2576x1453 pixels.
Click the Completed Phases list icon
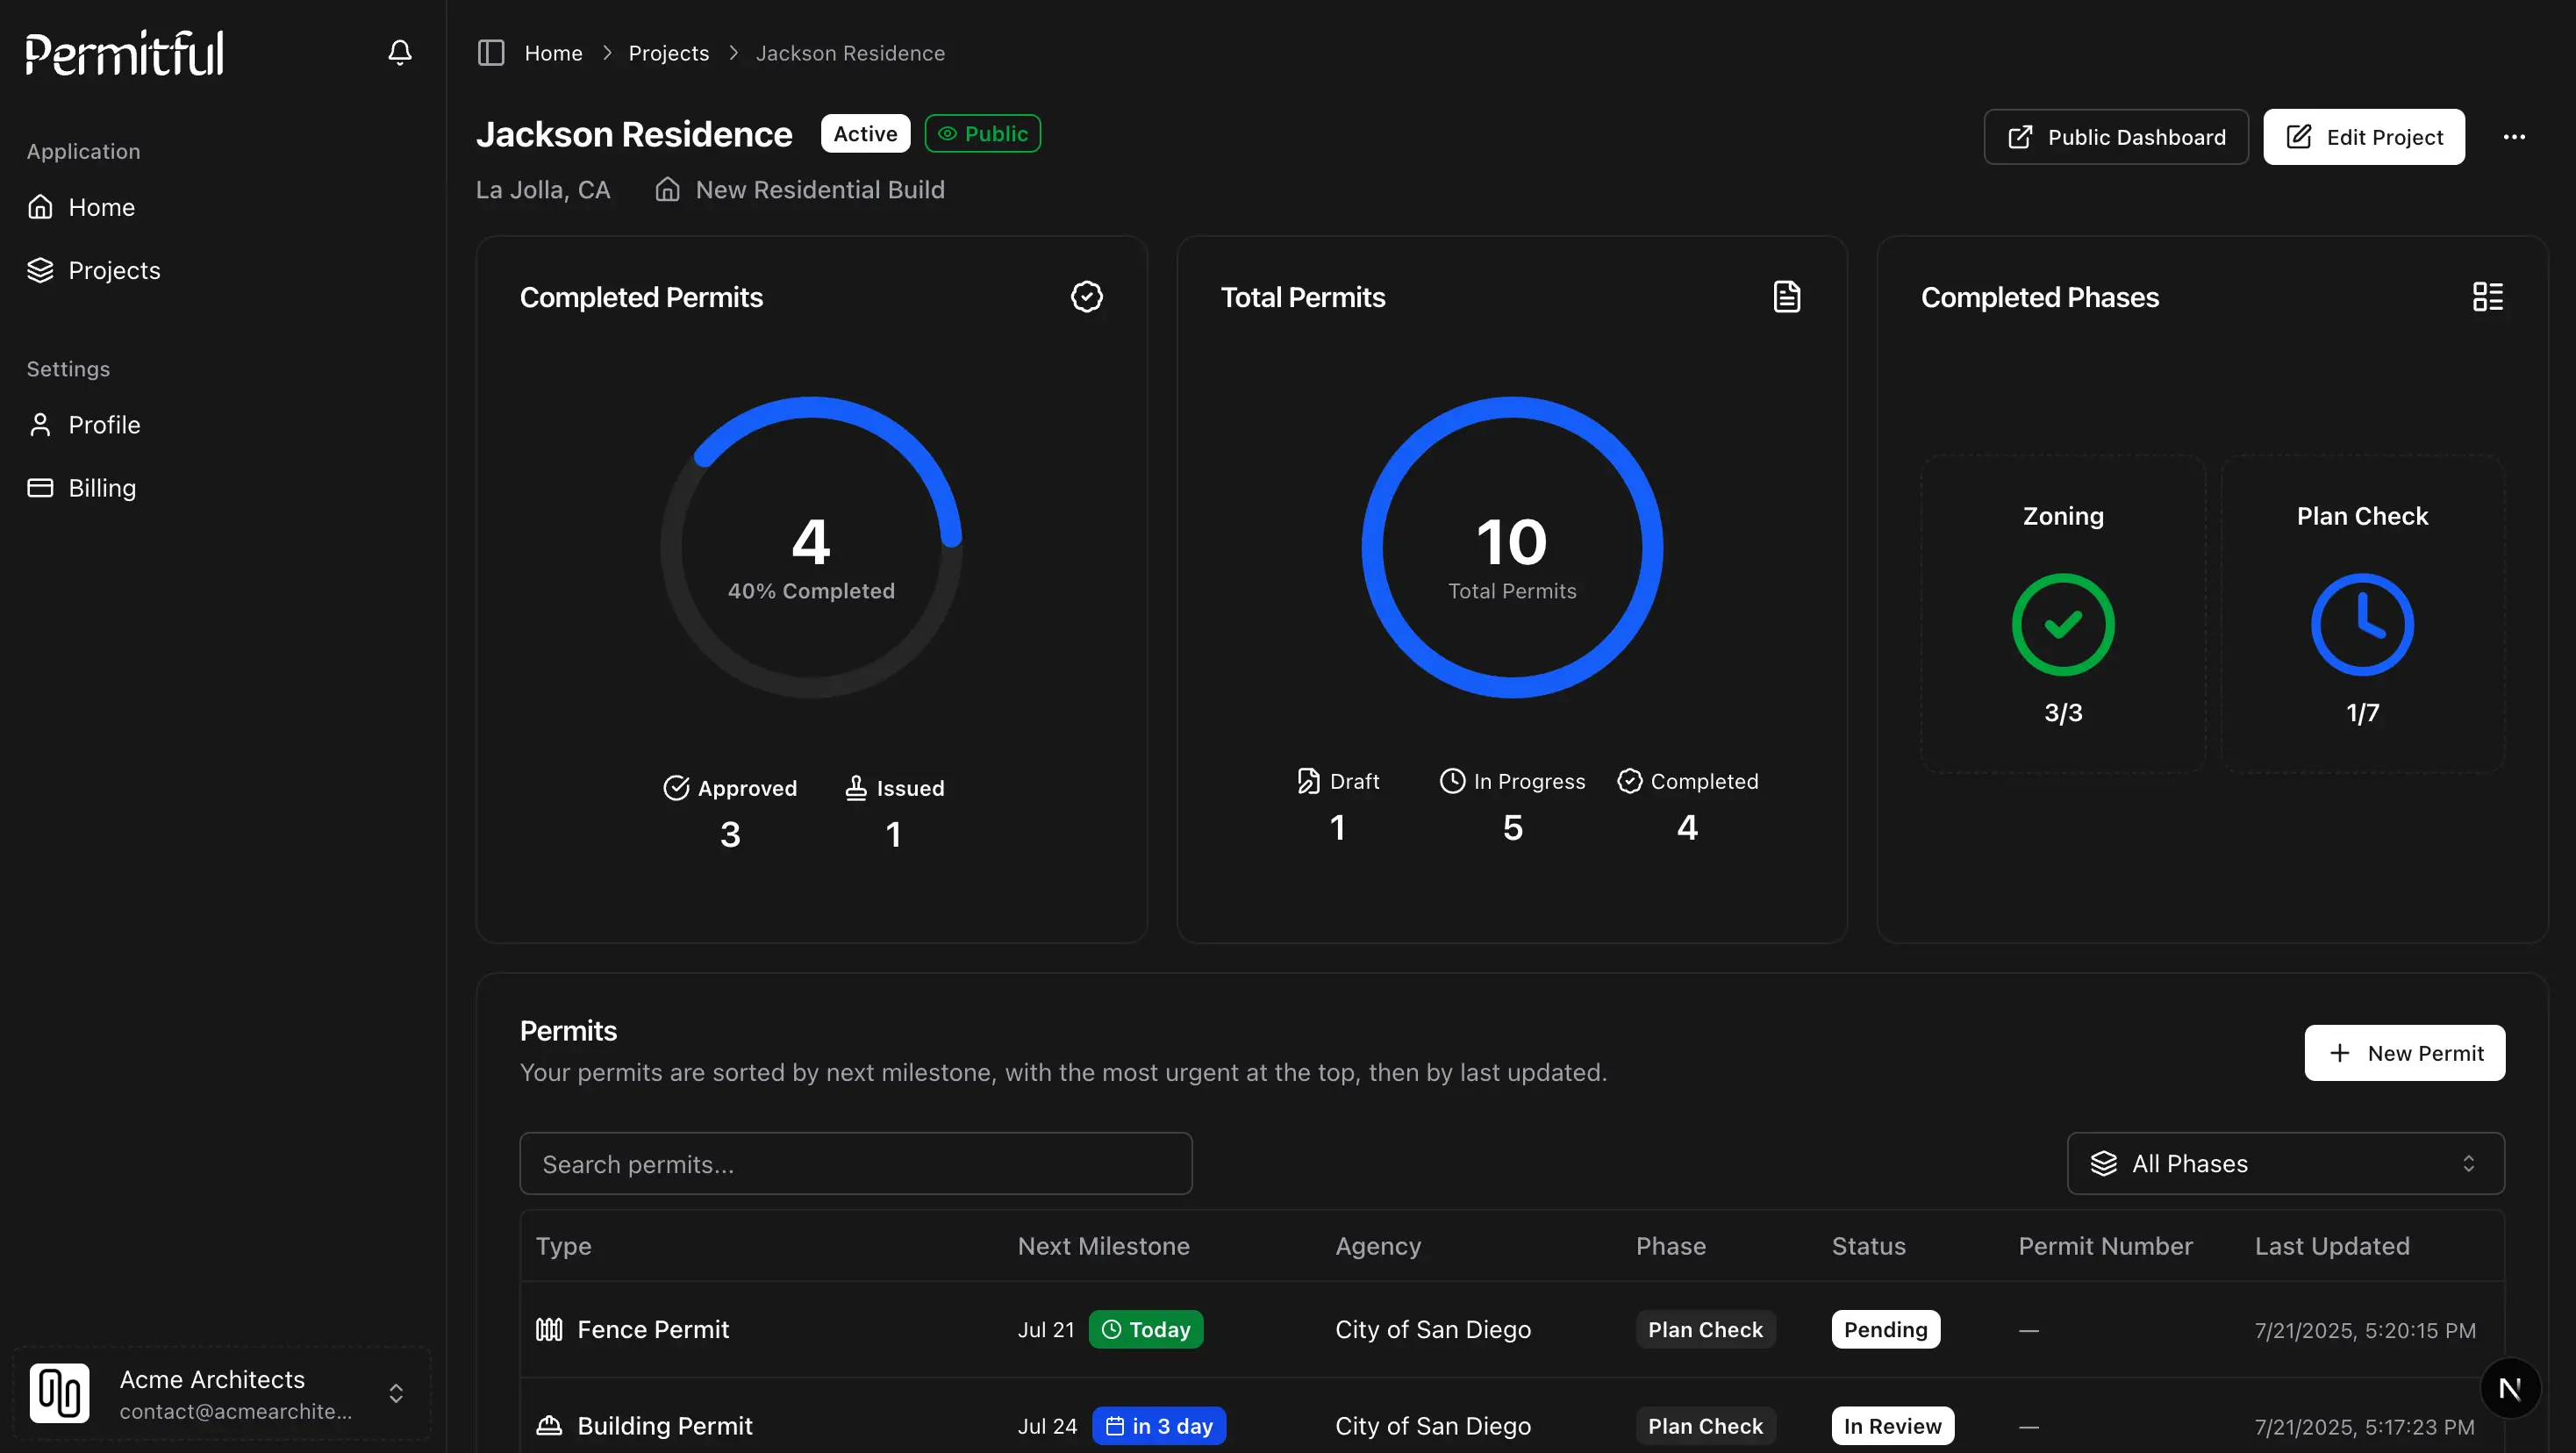pos(2487,296)
